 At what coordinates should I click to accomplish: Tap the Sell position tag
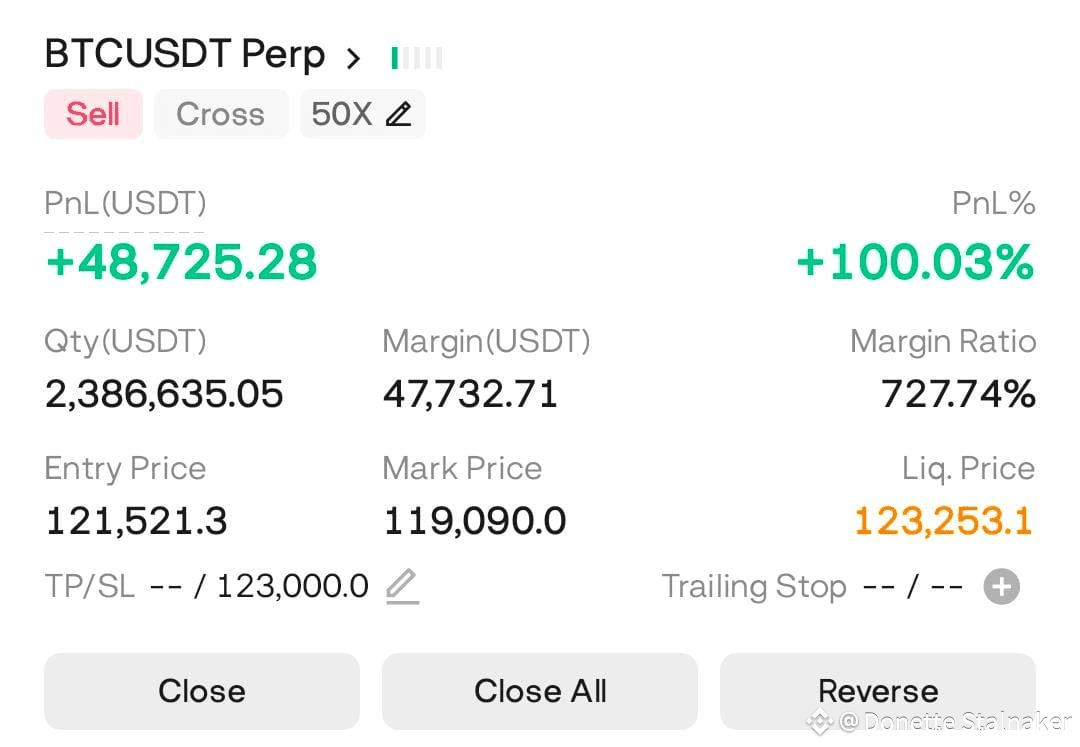93,114
